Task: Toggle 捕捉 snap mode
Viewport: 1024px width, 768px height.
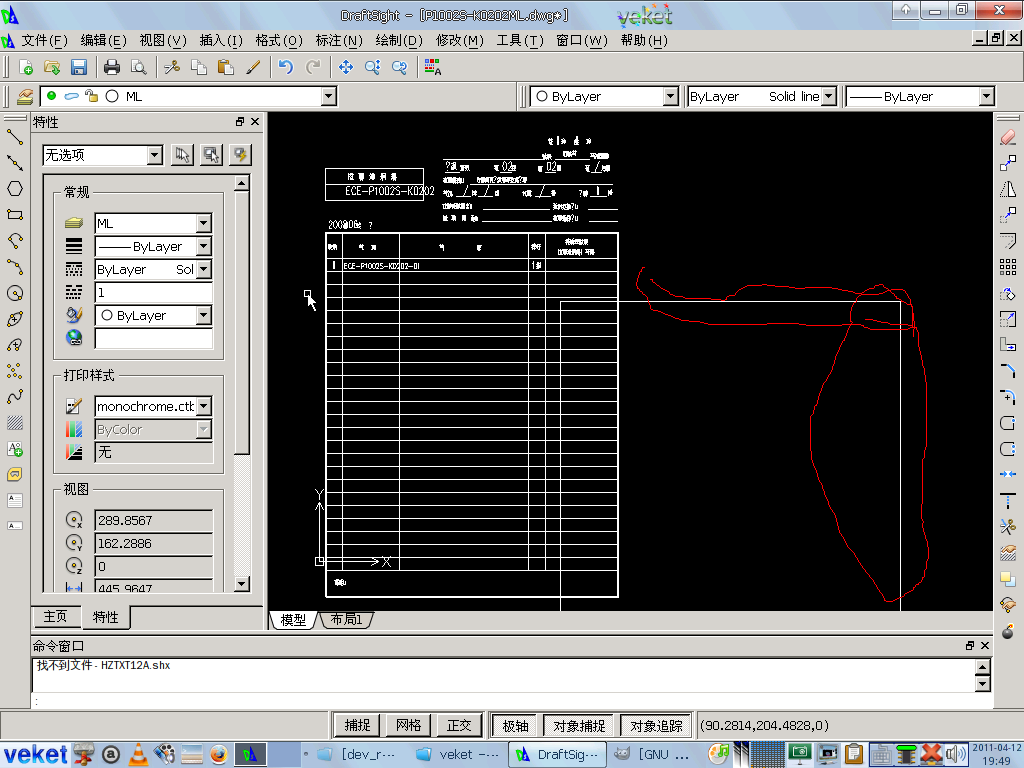Action: (x=357, y=726)
